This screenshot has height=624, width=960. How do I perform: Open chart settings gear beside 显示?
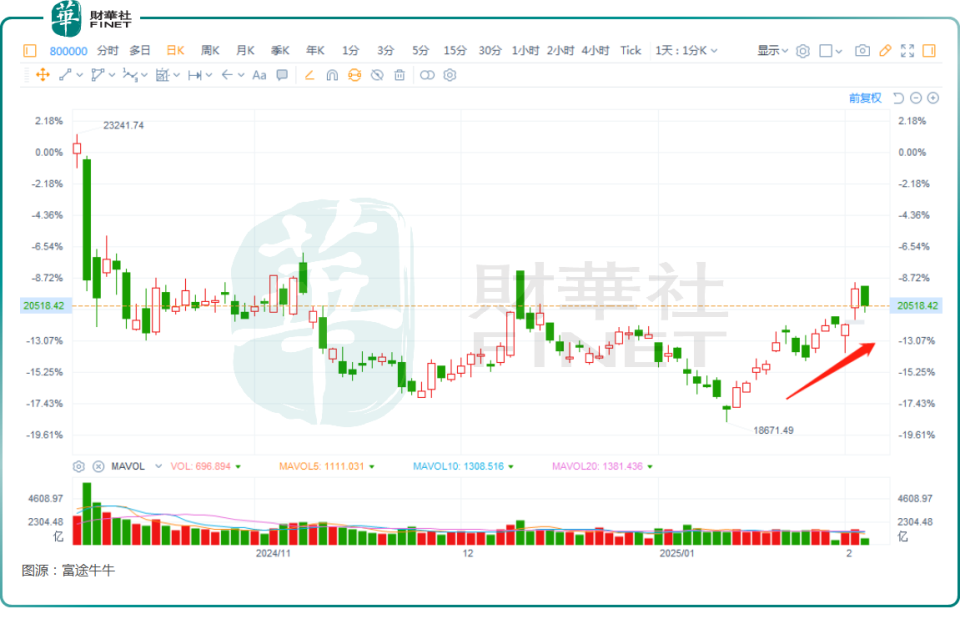pyautogui.click(x=803, y=51)
